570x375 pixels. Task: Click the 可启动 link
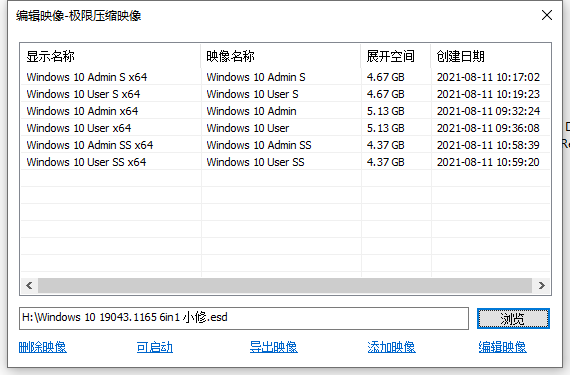(154, 347)
